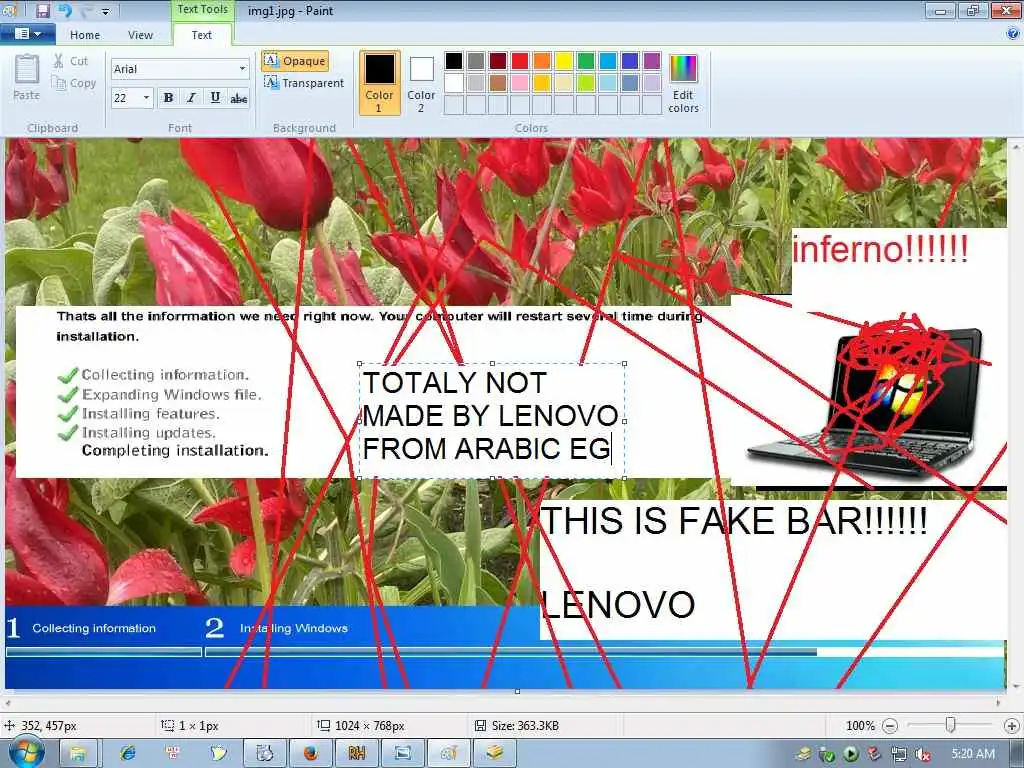Select the Color 1 foreground button
The width and height of the screenshot is (1024, 768).
(x=379, y=84)
